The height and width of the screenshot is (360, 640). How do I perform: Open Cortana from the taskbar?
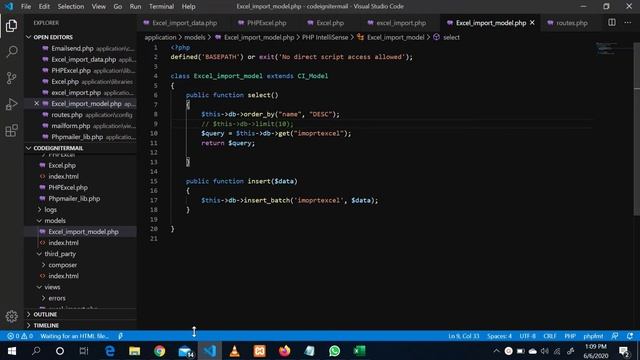[60, 351]
